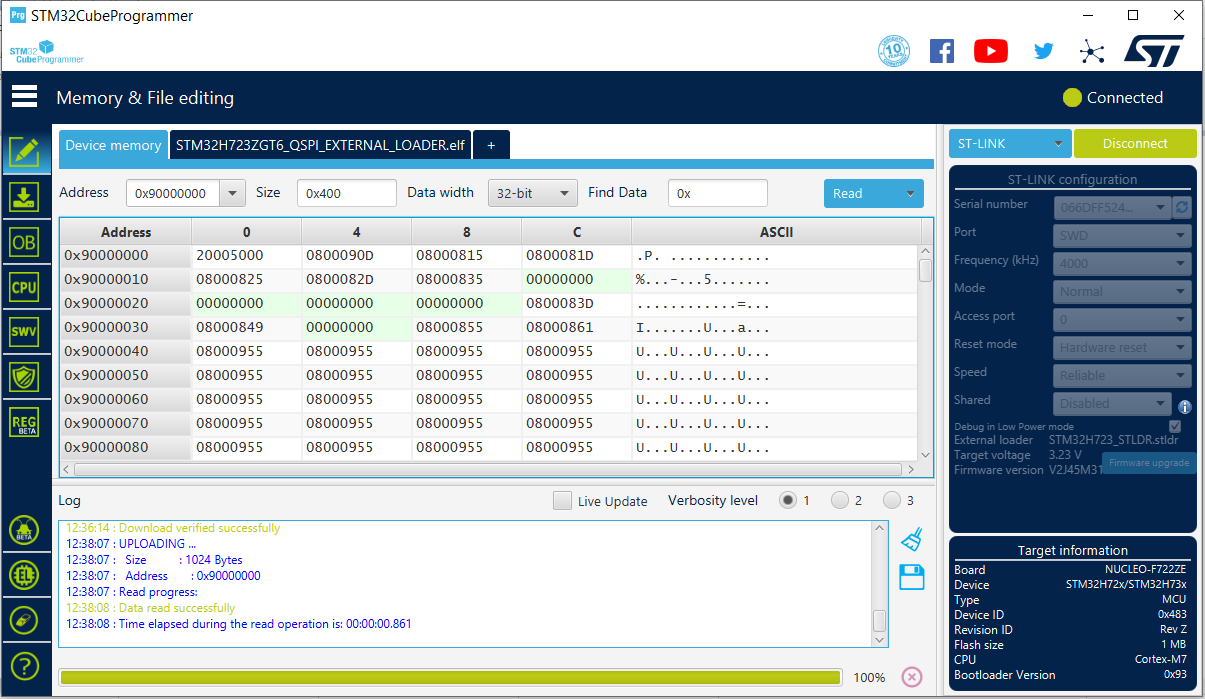
Task: Cancel the operation via the red cross beside the progress bar
Action: (911, 677)
